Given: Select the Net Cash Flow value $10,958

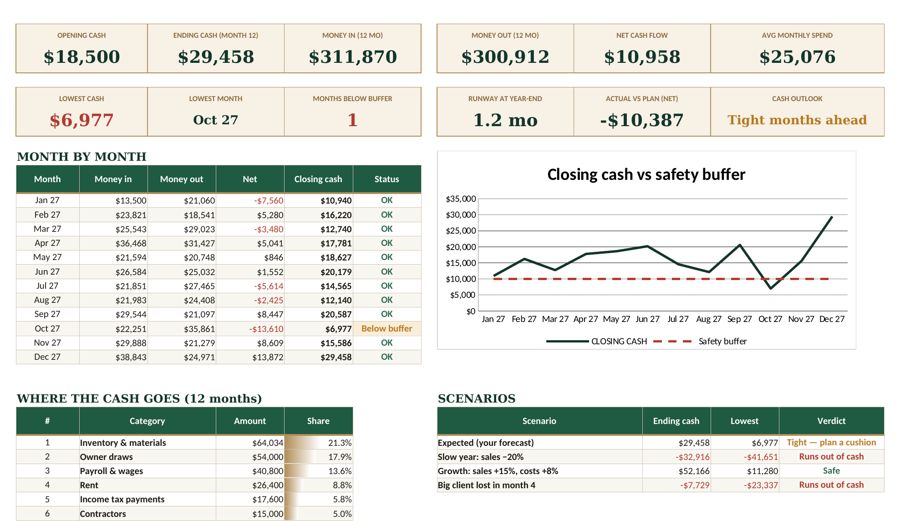Looking at the screenshot, I should point(642,57).
